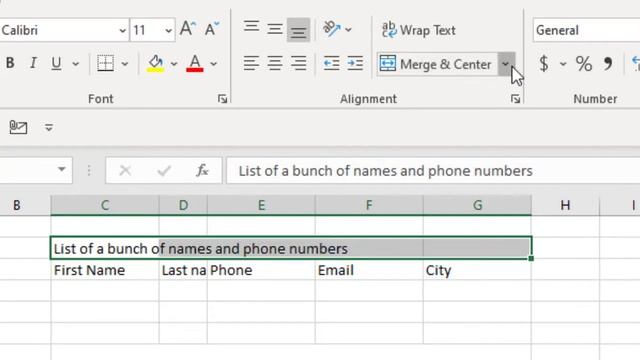
Task: Open text Orientation tool
Action: (331, 29)
